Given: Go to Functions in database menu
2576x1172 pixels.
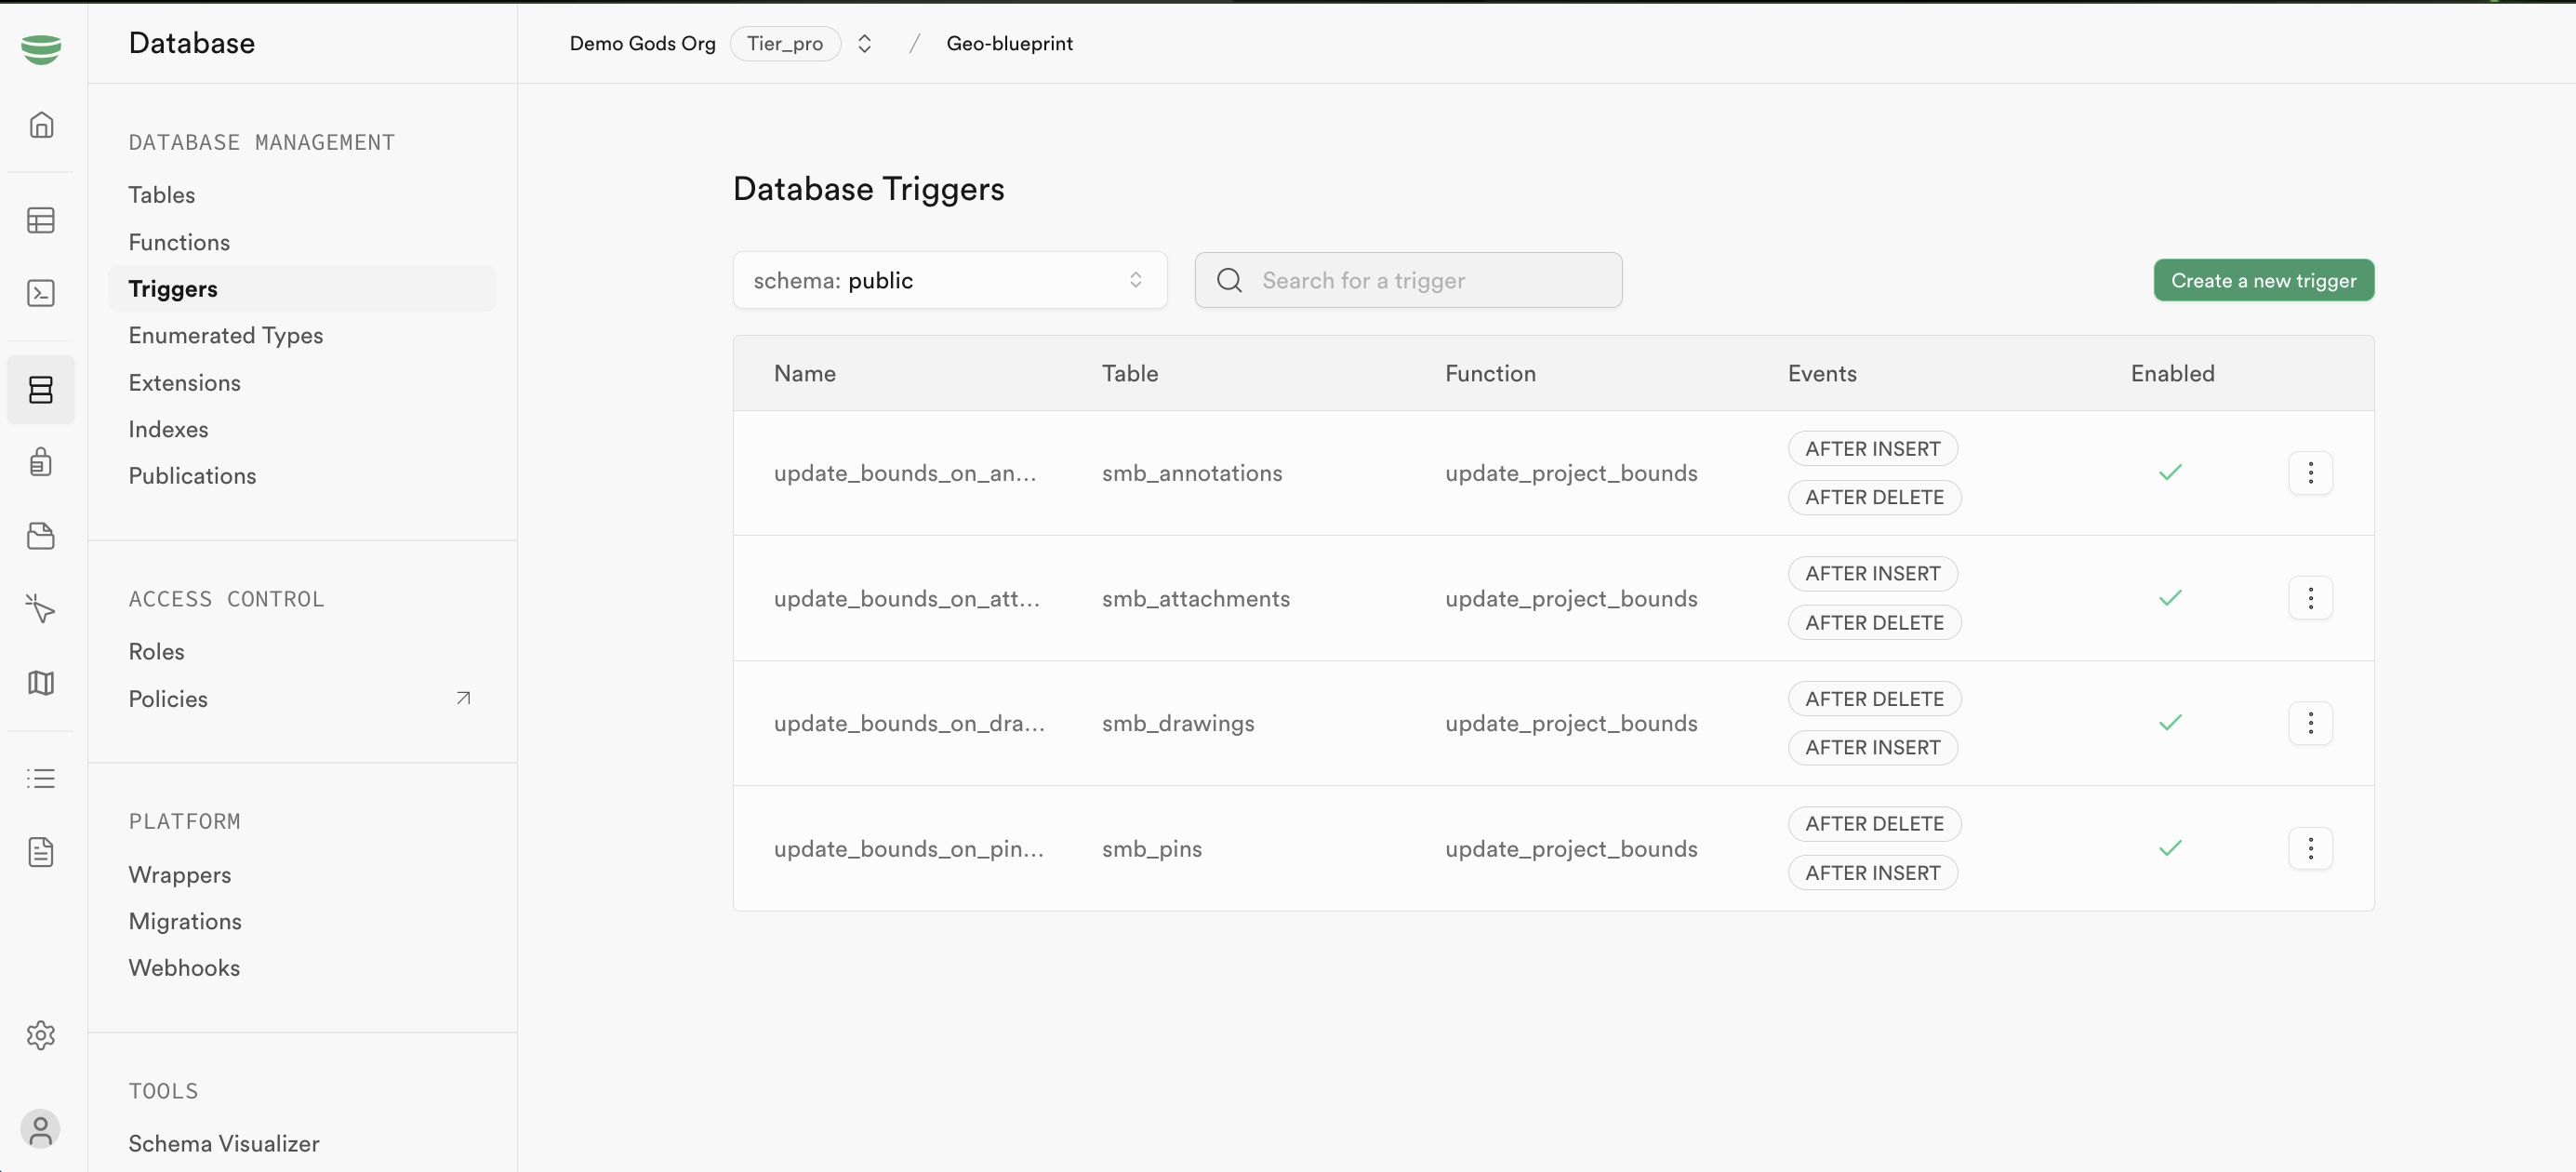Looking at the screenshot, I should click(x=179, y=242).
